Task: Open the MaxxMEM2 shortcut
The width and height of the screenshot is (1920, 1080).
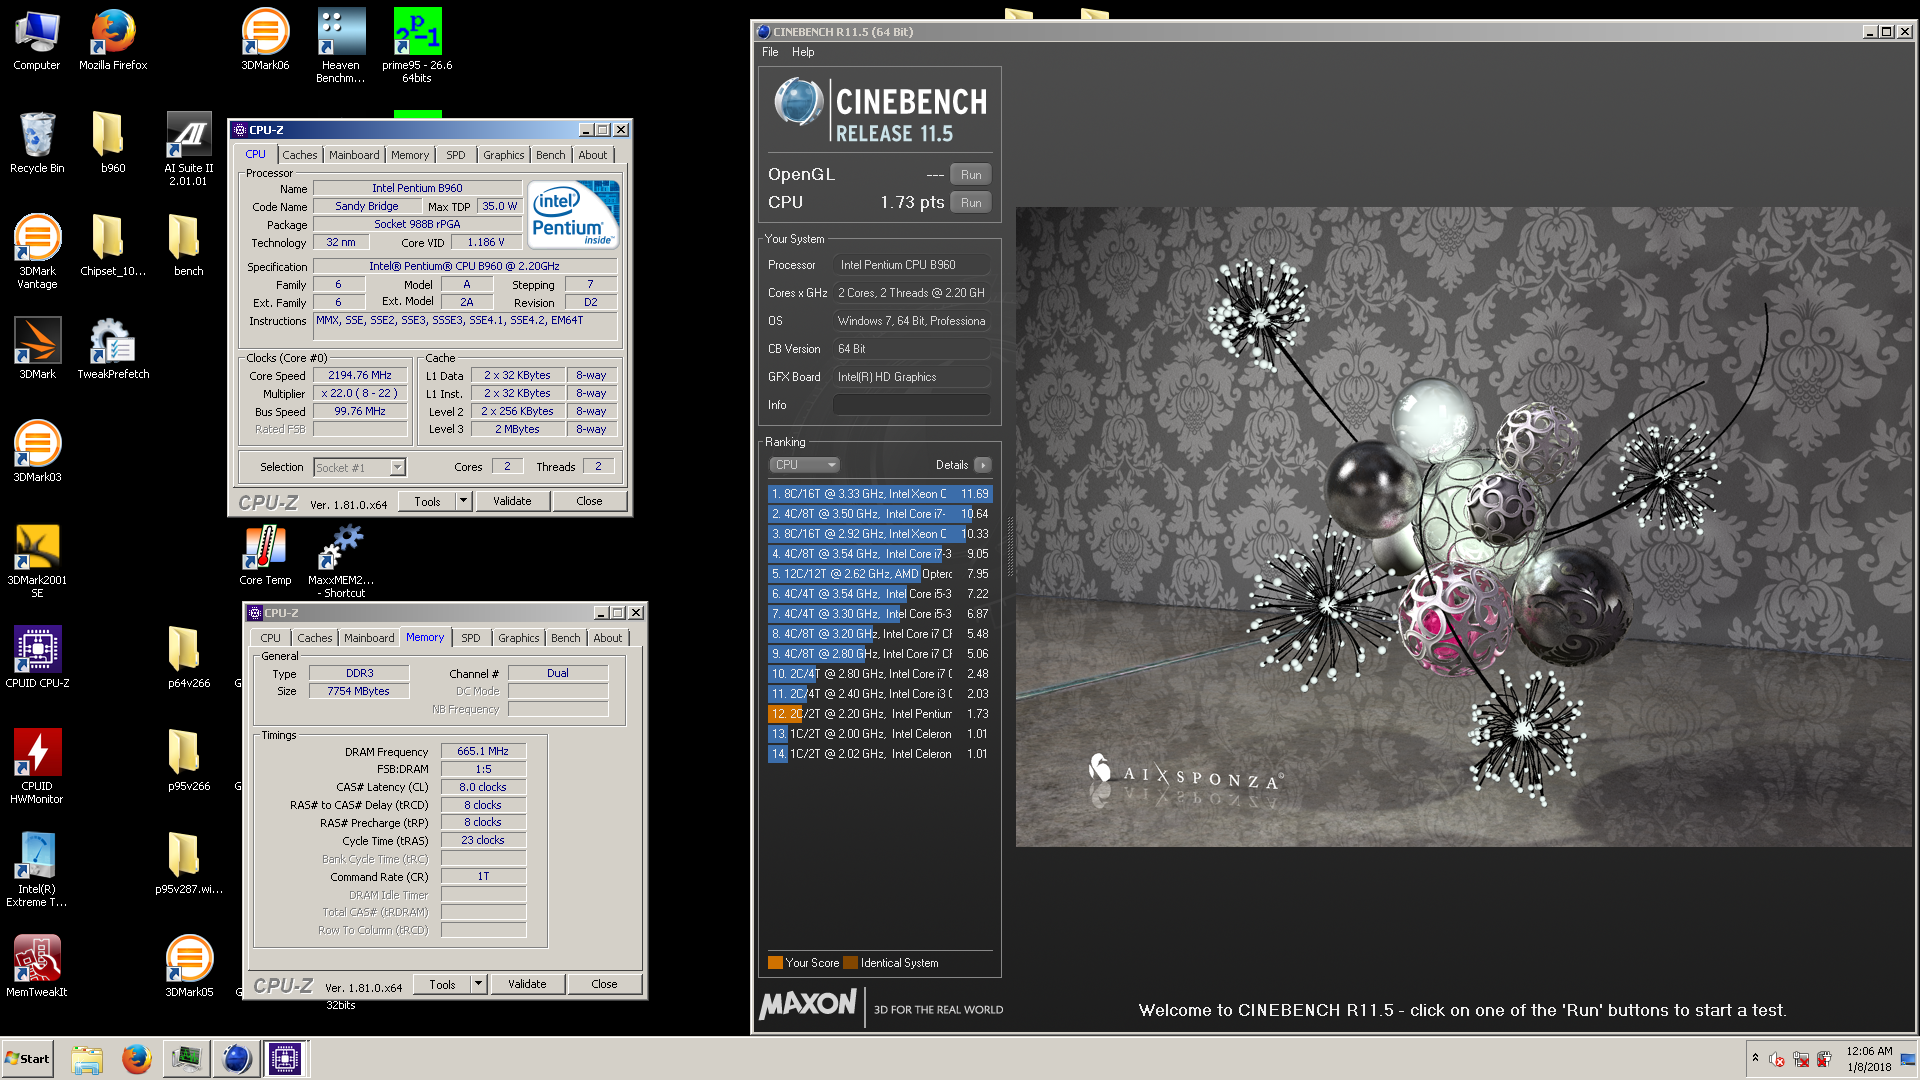Action: (341, 561)
